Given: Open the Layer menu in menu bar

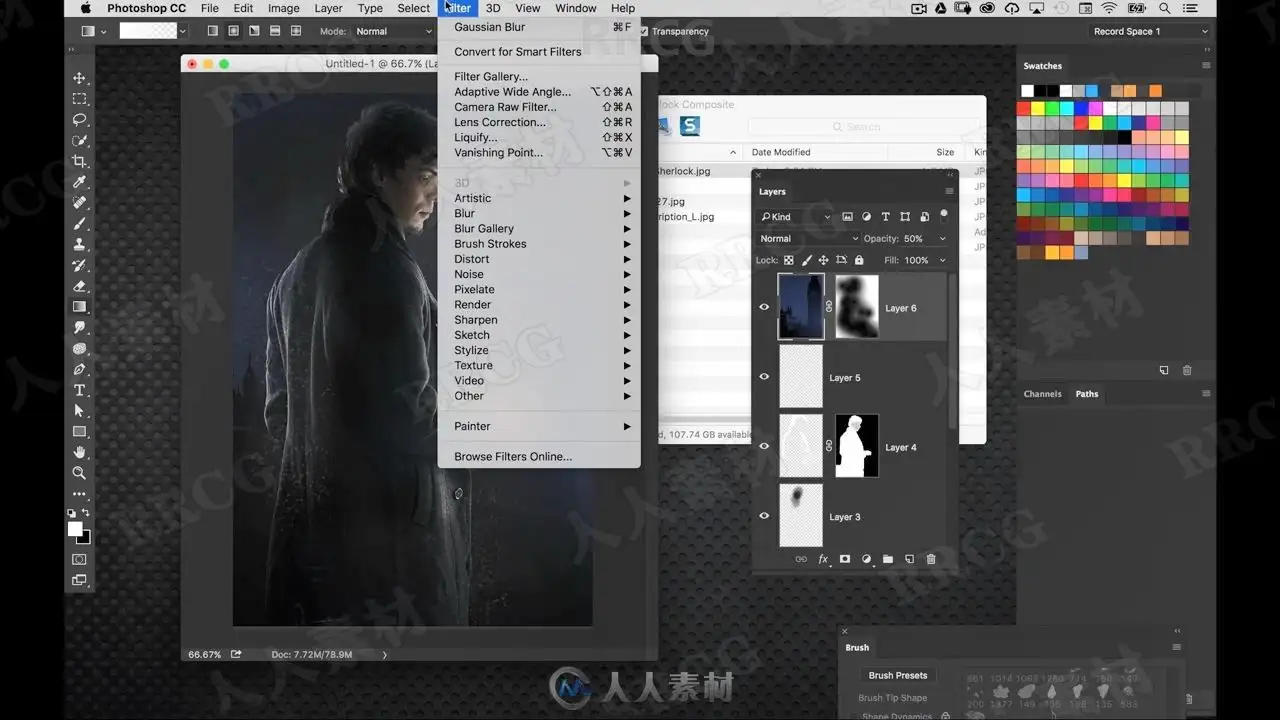Looking at the screenshot, I should pyautogui.click(x=328, y=8).
